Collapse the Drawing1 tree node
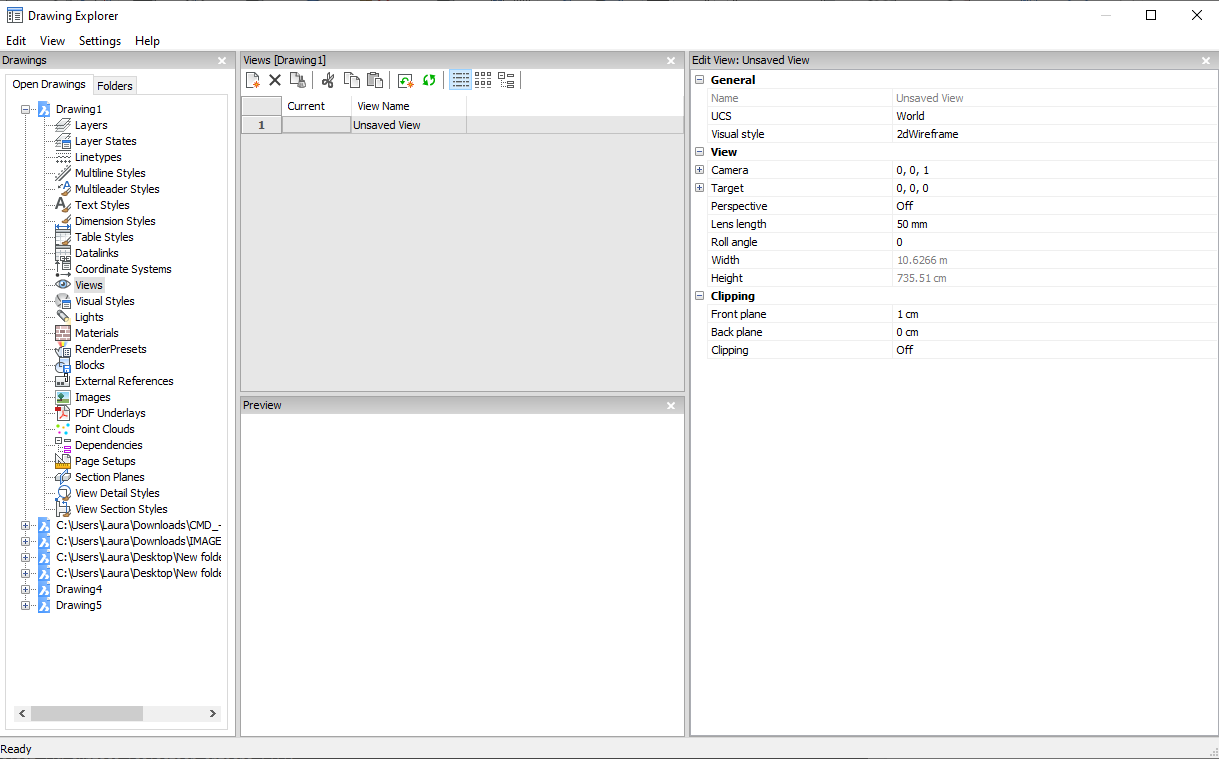Viewport: 1219px width, 759px height. [25, 109]
